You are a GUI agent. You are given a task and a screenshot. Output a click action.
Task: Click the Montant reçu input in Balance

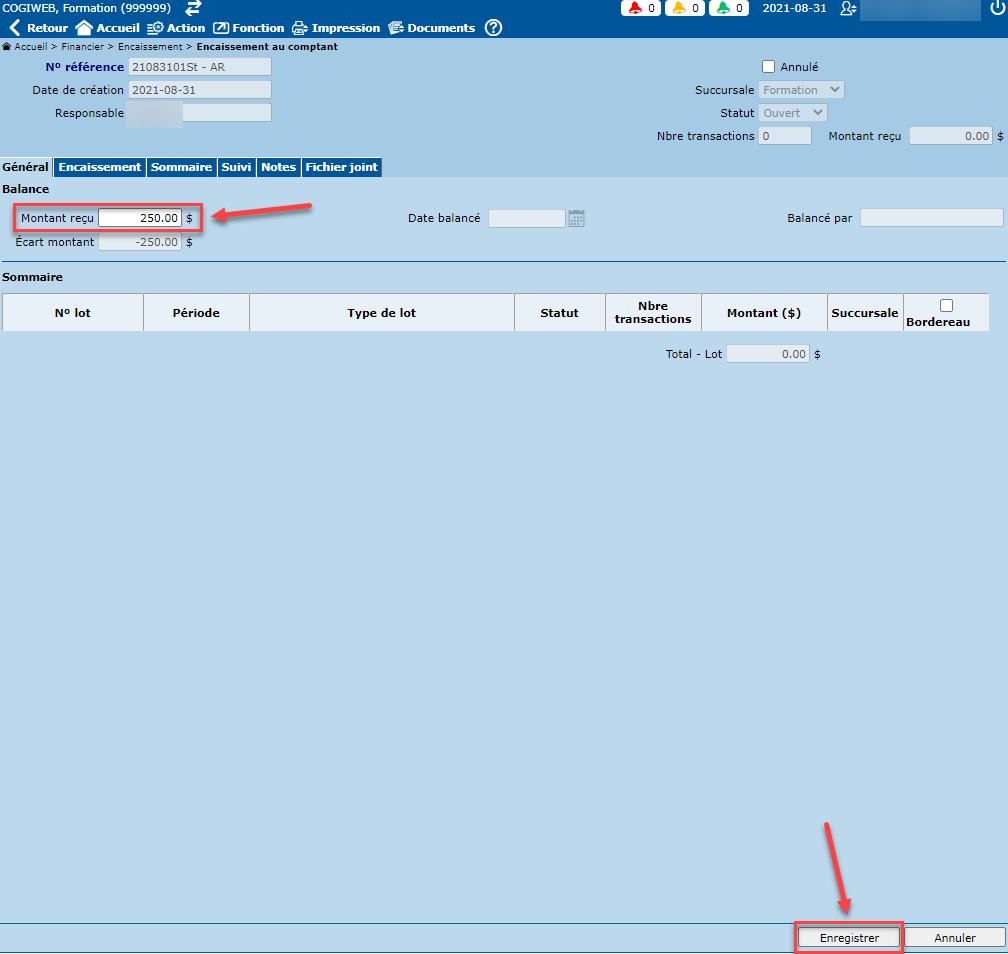140,217
